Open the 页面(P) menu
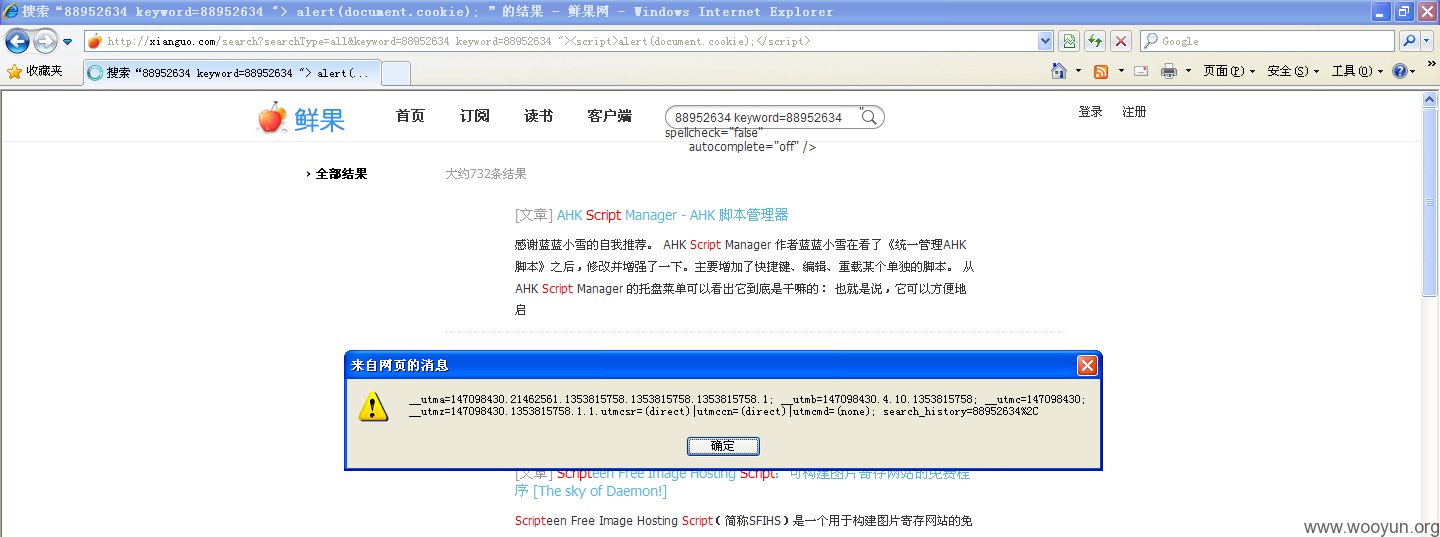This screenshot has height=537, width=1440. click(x=1228, y=71)
